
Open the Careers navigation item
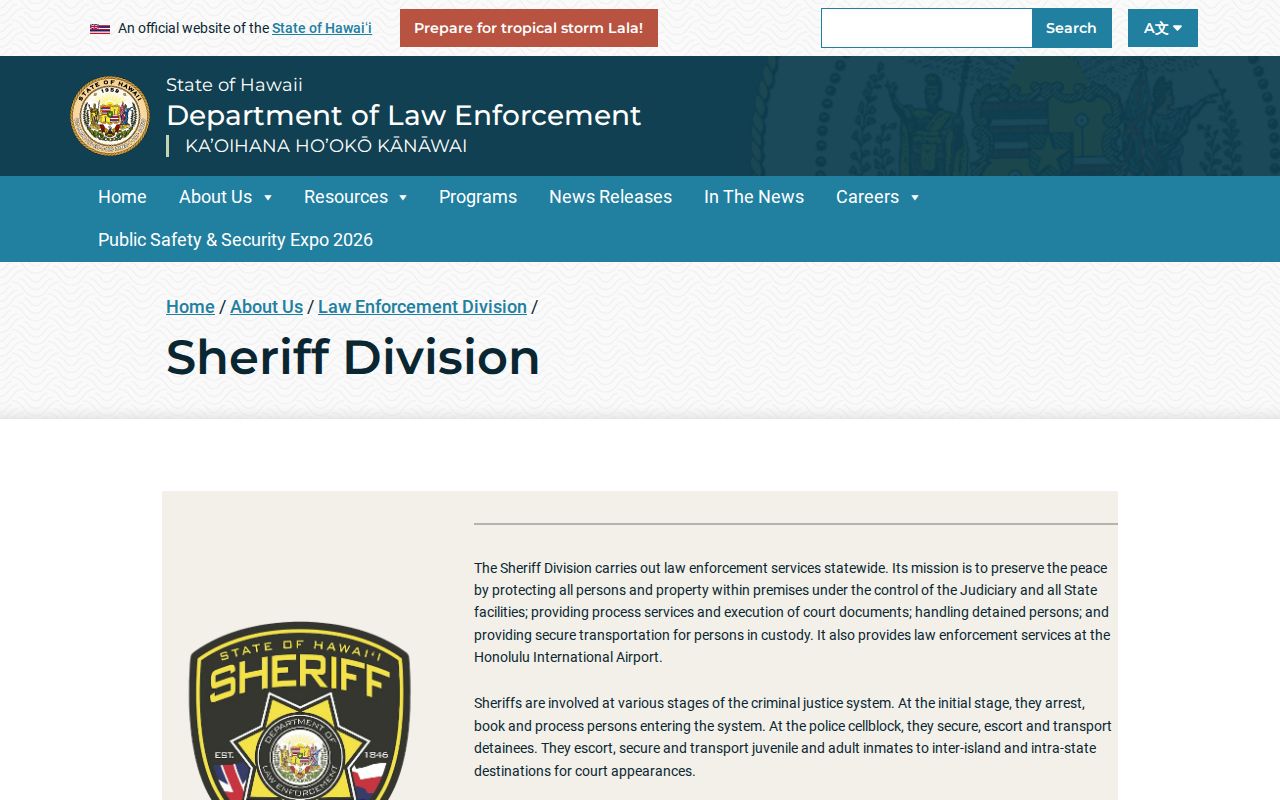click(x=867, y=197)
